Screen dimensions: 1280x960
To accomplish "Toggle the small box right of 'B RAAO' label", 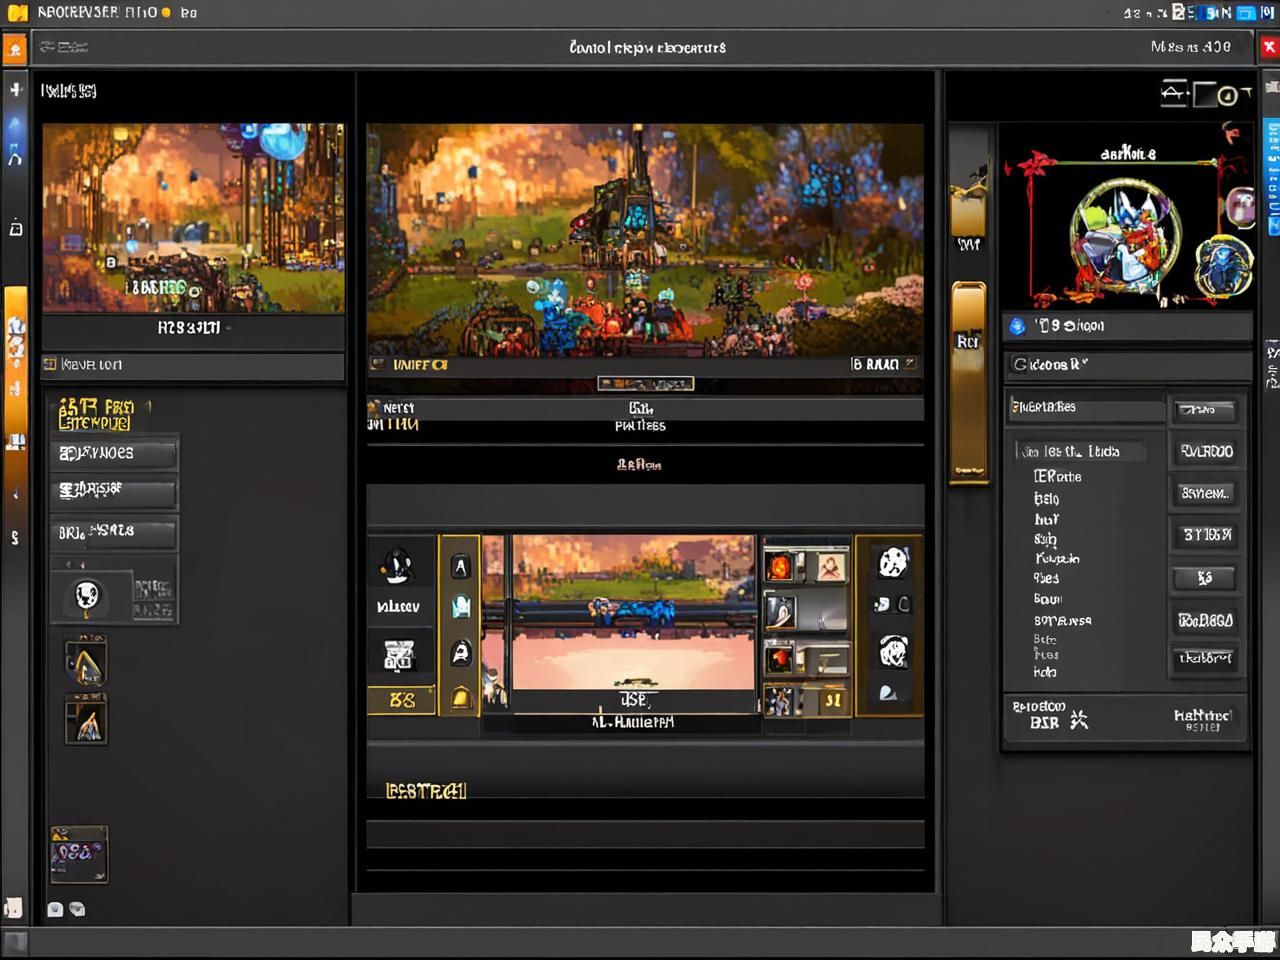I will pyautogui.click(x=910, y=364).
